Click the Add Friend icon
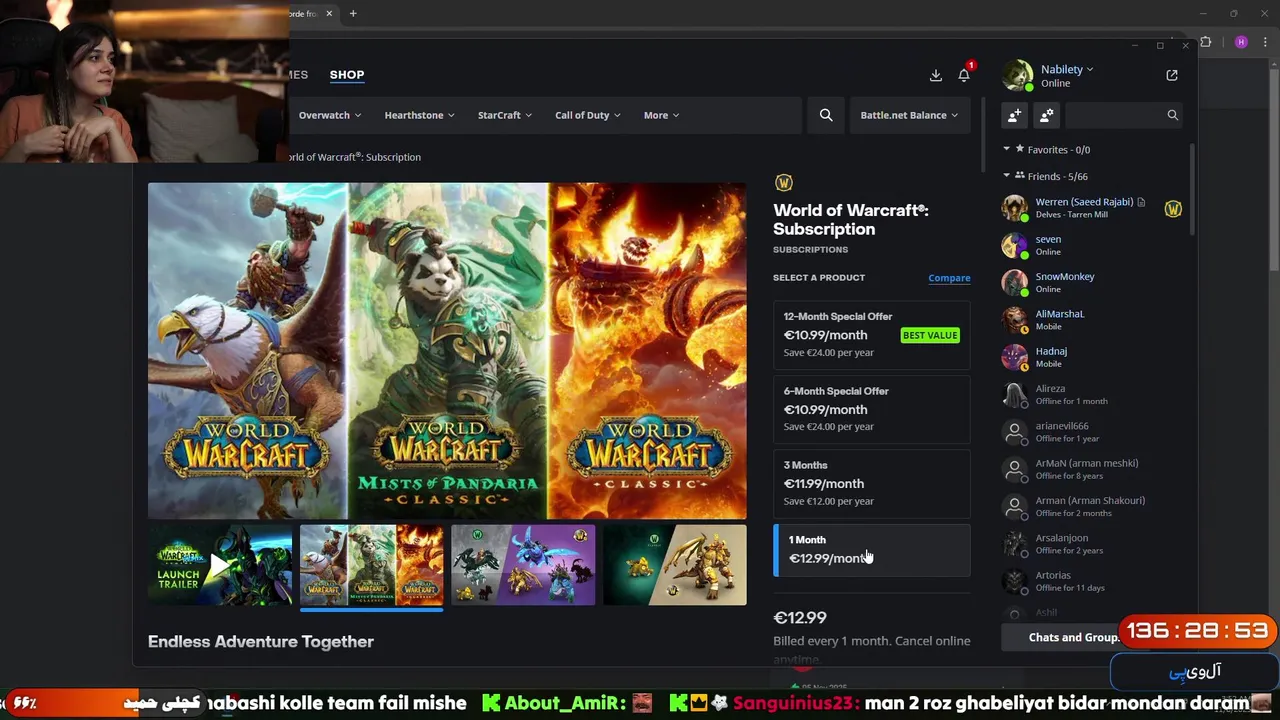This screenshot has height=720, width=1280. (1014, 115)
